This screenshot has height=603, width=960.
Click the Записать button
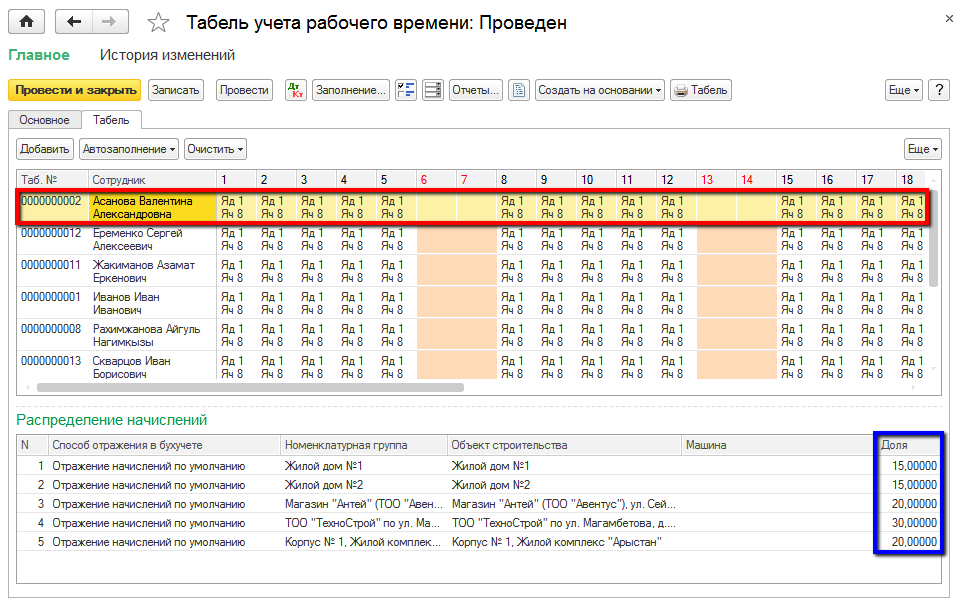click(176, 90)
